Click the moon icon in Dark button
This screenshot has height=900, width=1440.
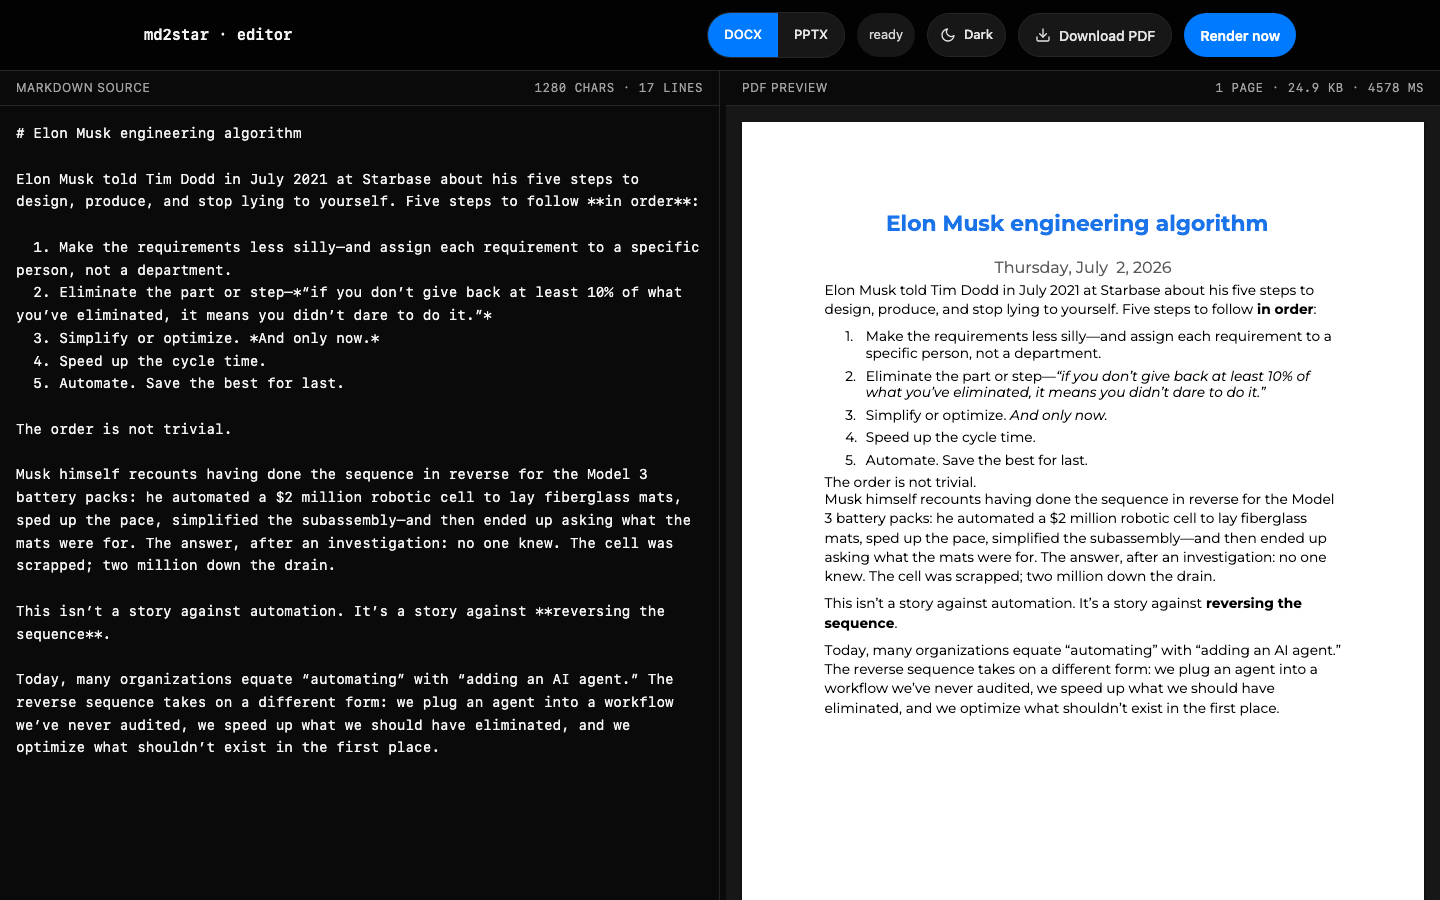(x=948, y=35)
